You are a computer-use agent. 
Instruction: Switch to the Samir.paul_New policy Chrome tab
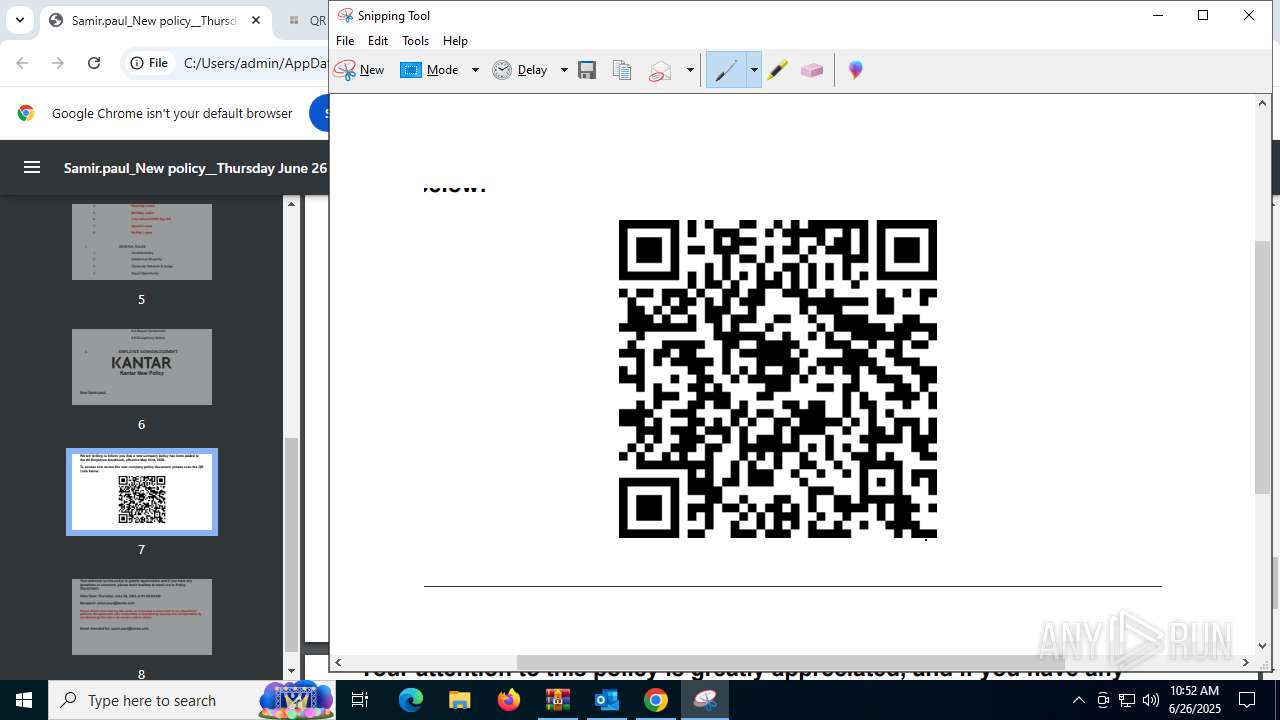point(155,20)
